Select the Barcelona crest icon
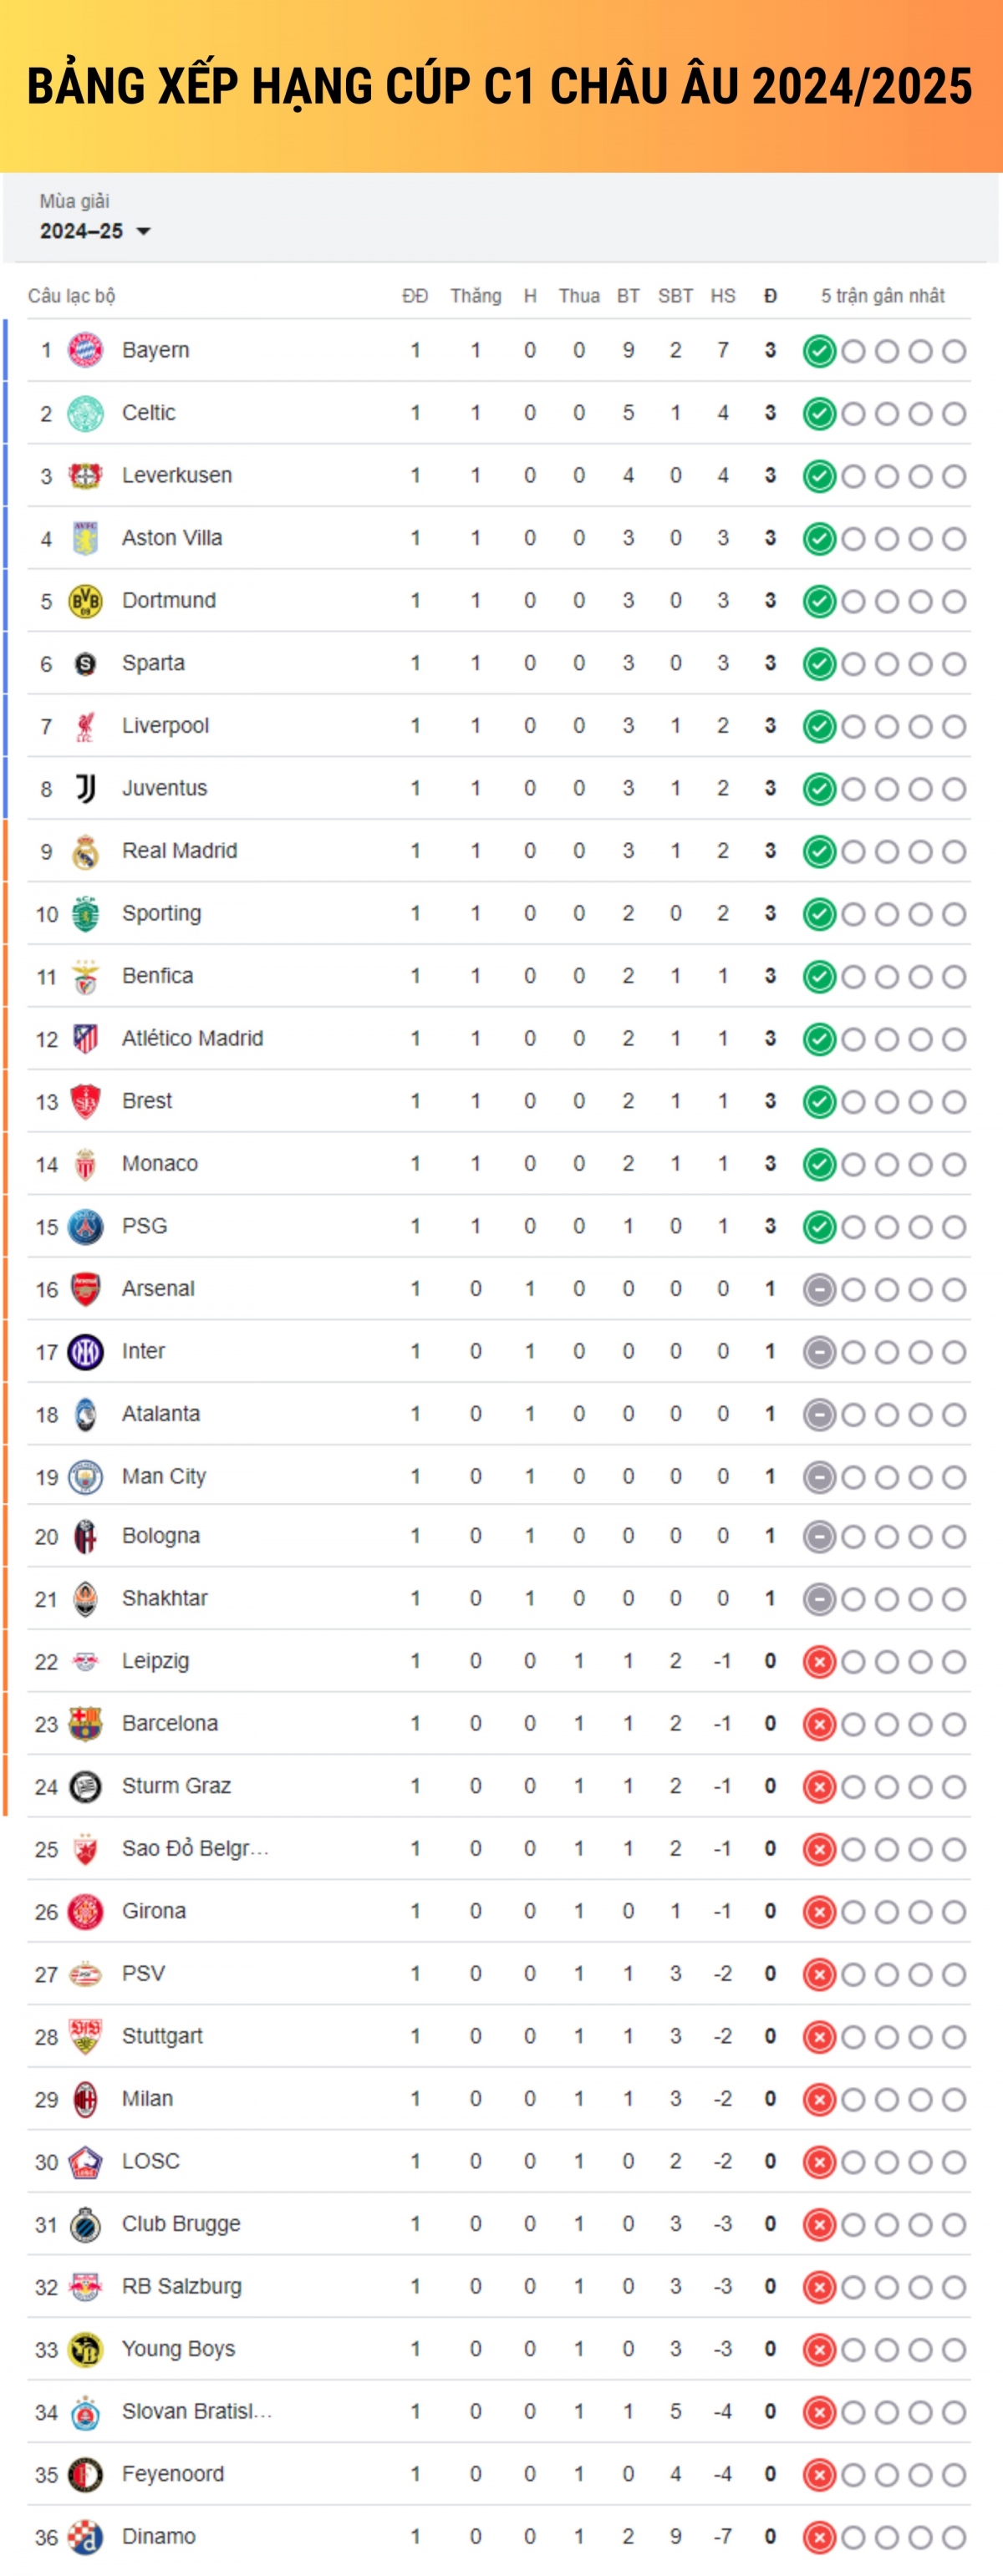Viewport: 1003px width, 2576px height. 85,1724
